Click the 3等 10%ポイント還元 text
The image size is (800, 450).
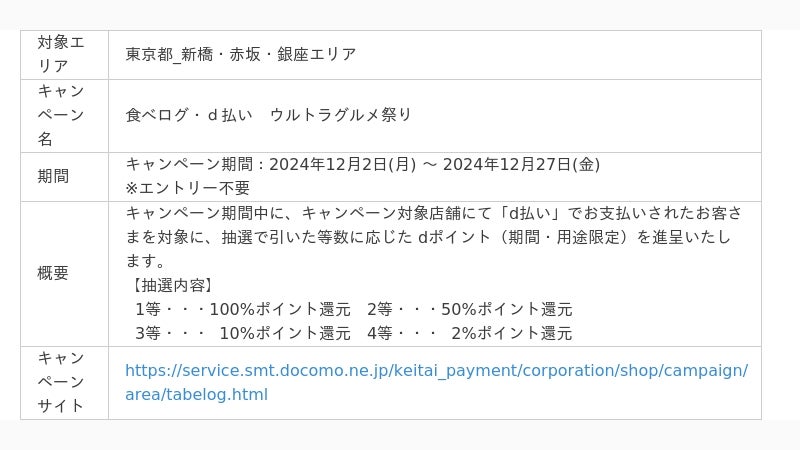point(243,333)
